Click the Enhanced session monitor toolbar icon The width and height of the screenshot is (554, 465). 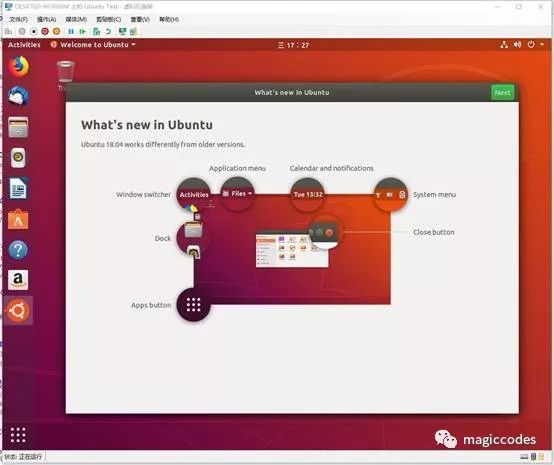click(x=122, y=31)
